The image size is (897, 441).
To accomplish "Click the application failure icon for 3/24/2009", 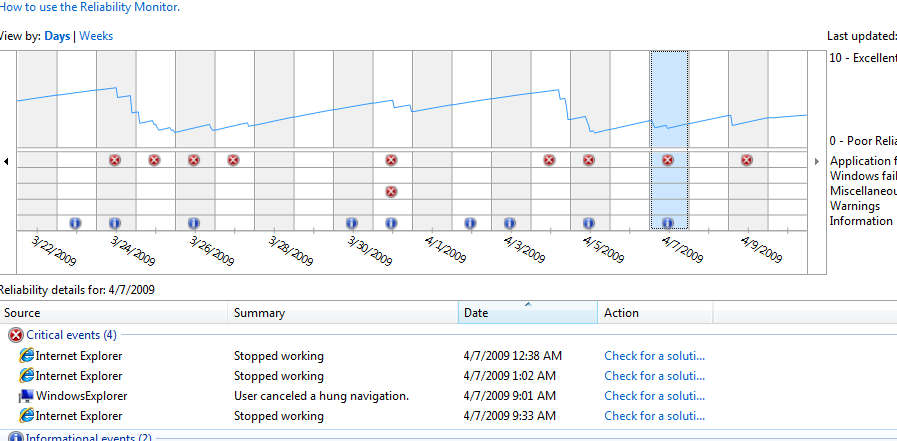I will click(115, 160).
